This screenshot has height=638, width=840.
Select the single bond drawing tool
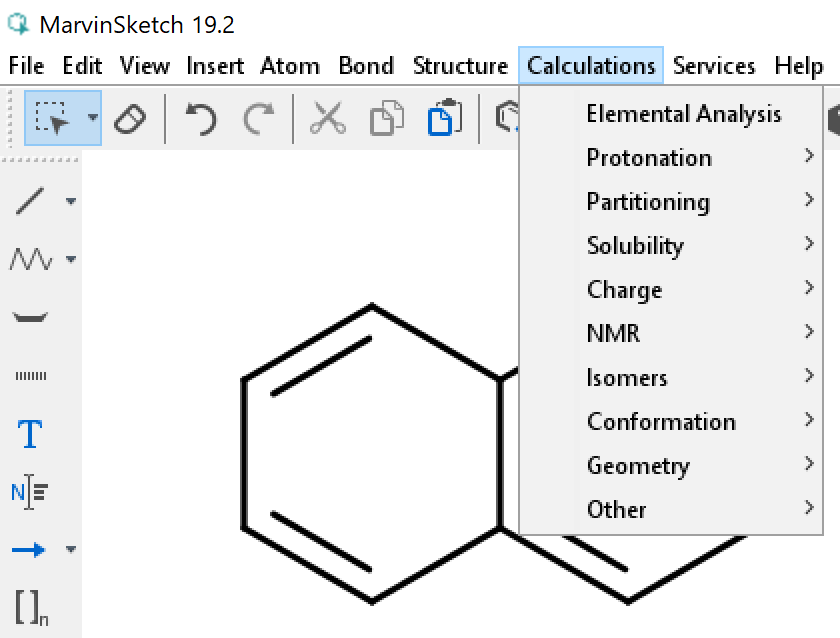pyautogui.click(x=30, y=201)
